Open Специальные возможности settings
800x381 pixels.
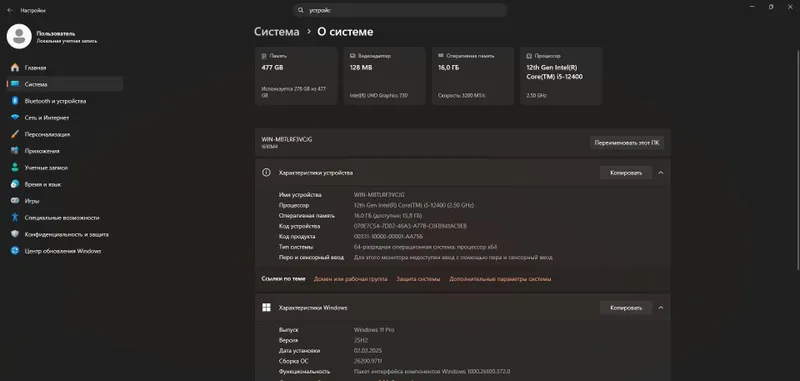65,218
